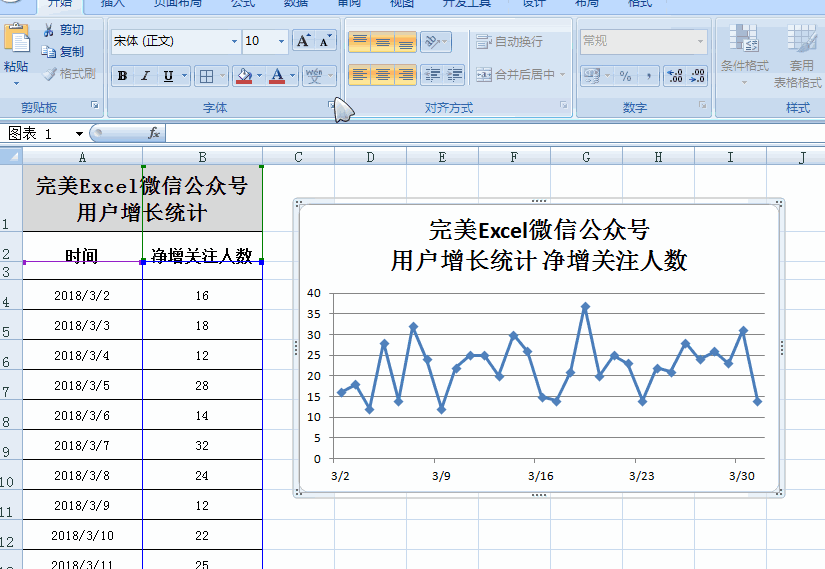The width and height of the screenshot is (825, 569).
Task: Apply percent style
Action: 625,76
